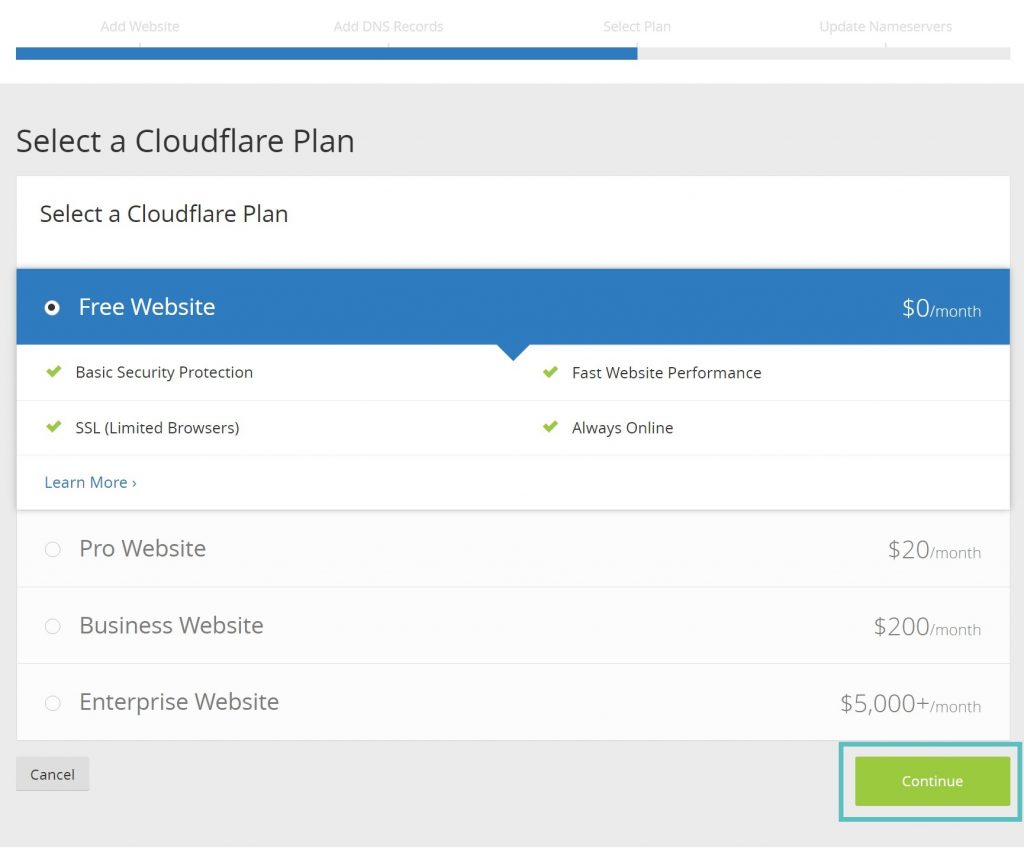
Task: Click the $20/month price
Action: click(934, 550)
